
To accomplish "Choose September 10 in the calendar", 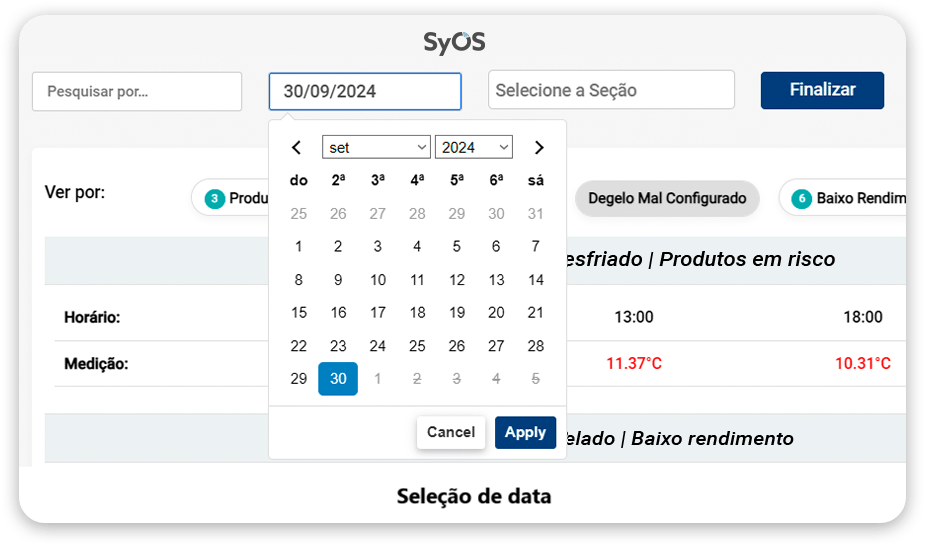I will click(377, 279).
